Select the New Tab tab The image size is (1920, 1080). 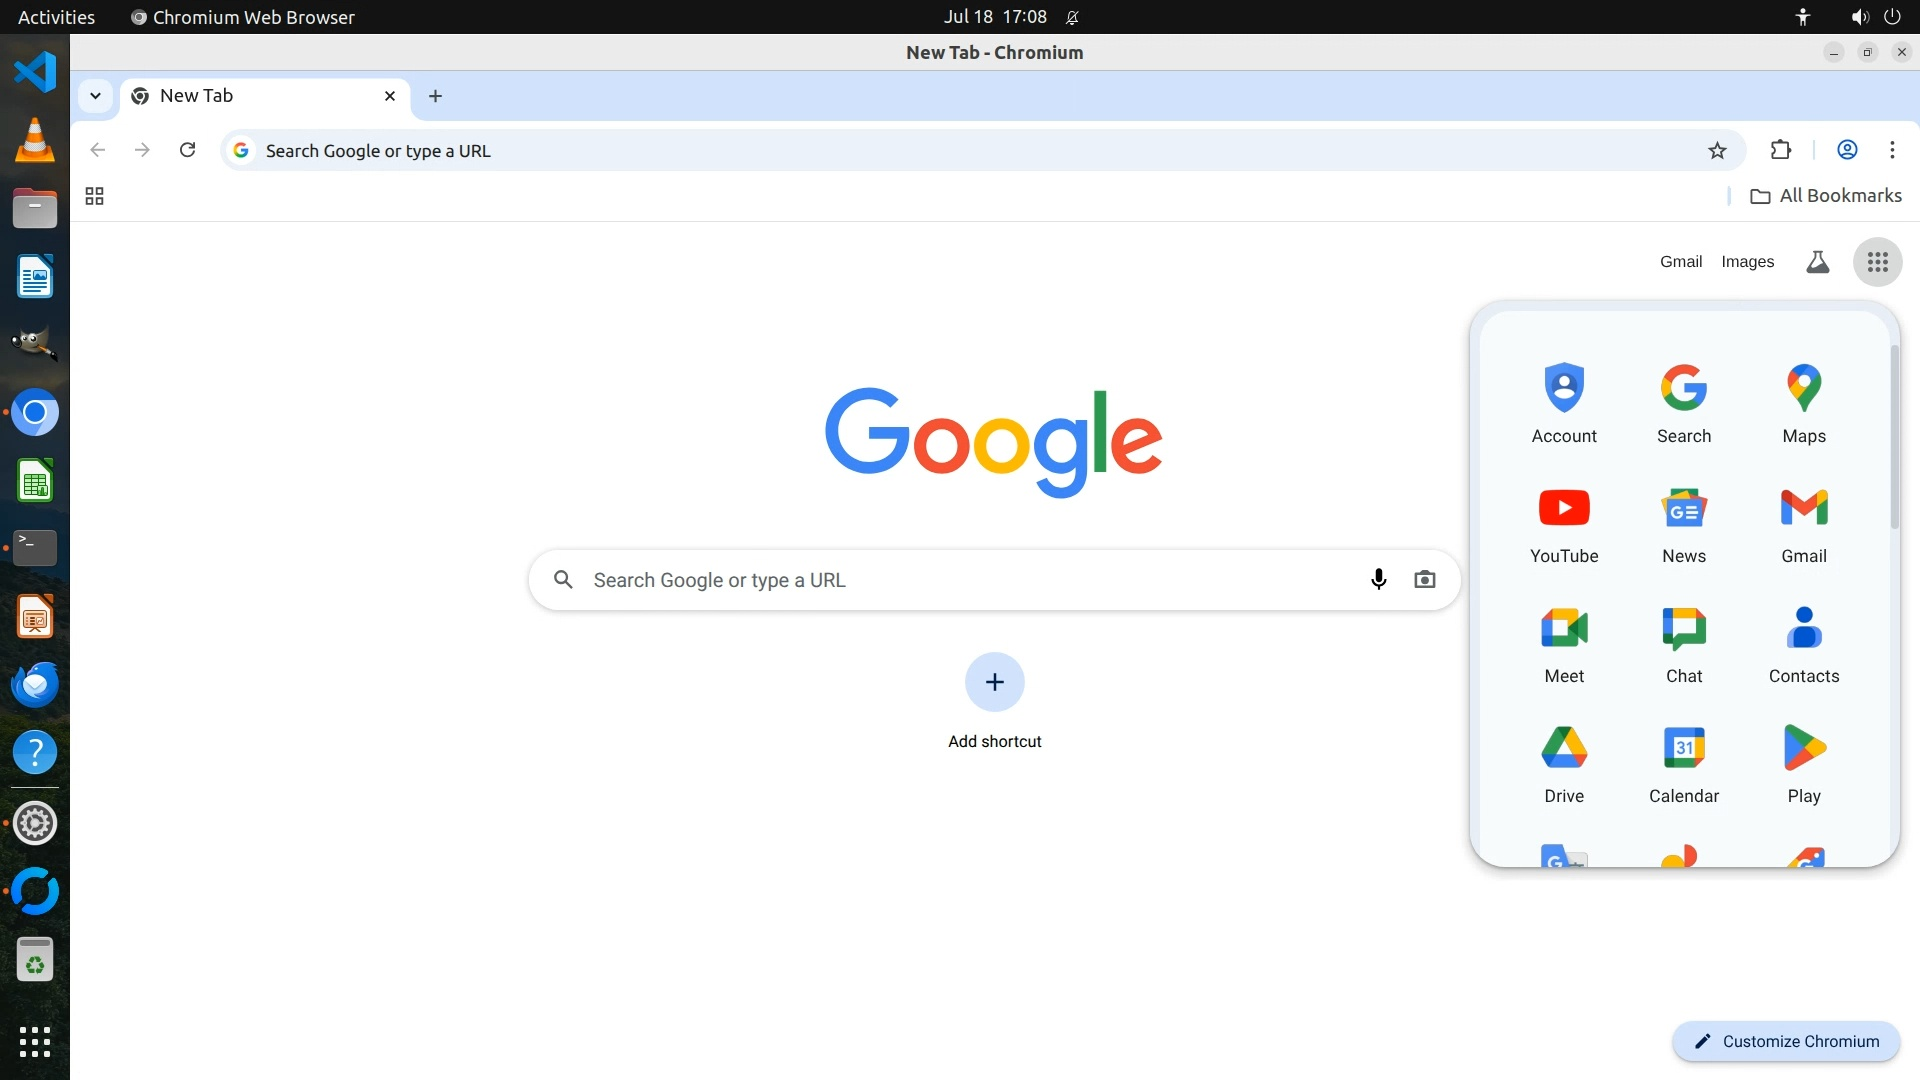point(250,96)
